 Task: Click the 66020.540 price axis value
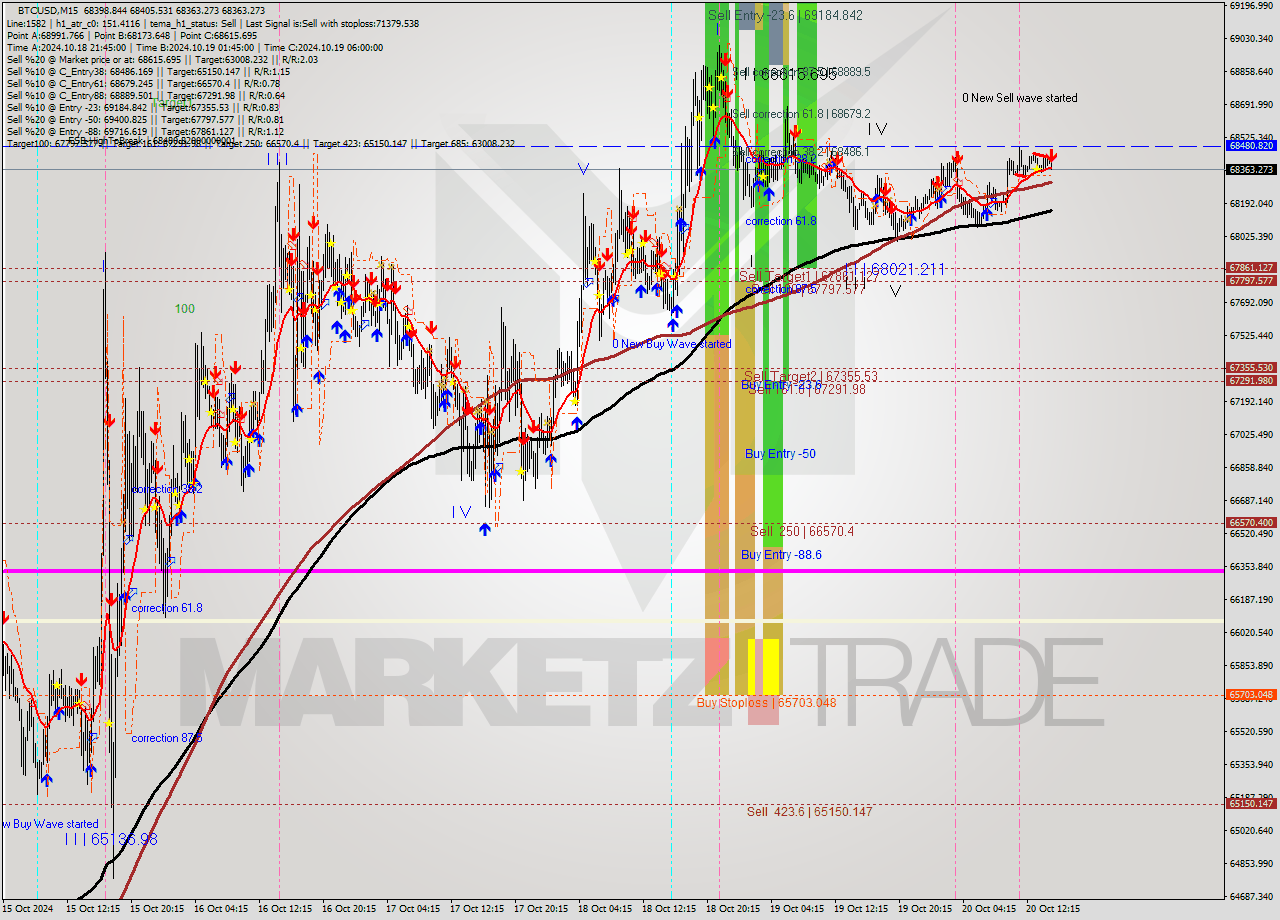pyautogui.click(x=1250, y=633)
